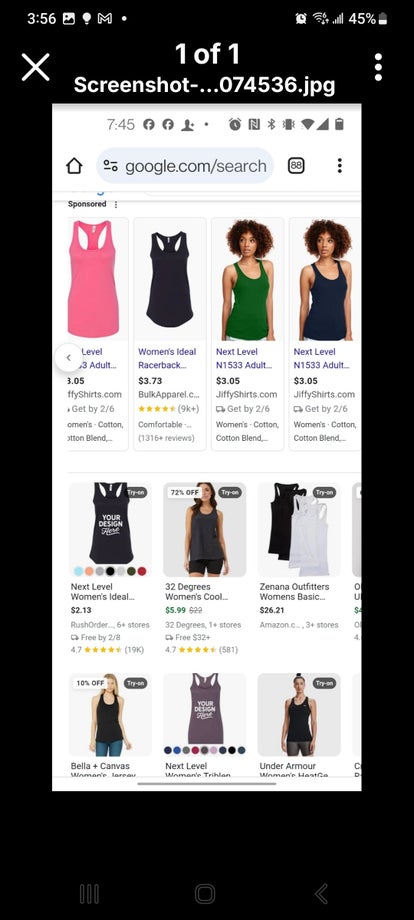Tap Try-on badge on the Under Armour tank
The height and width of the screenshot is (920, 414).
click(x=324, y=683)
